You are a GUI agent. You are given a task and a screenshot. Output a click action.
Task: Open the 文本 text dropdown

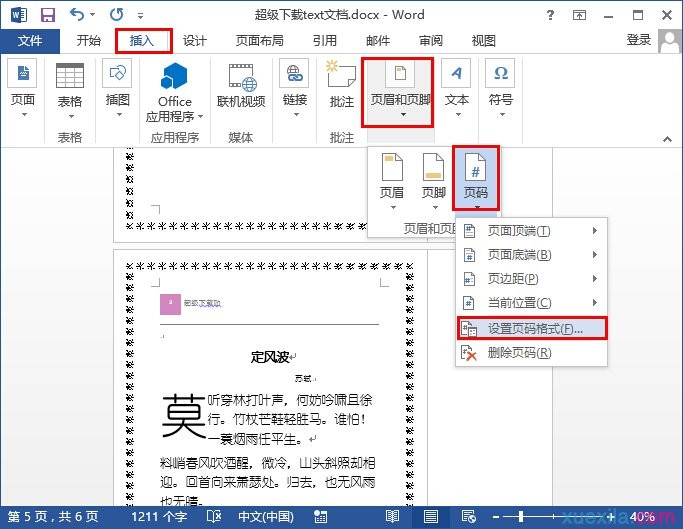coord(456,89)
